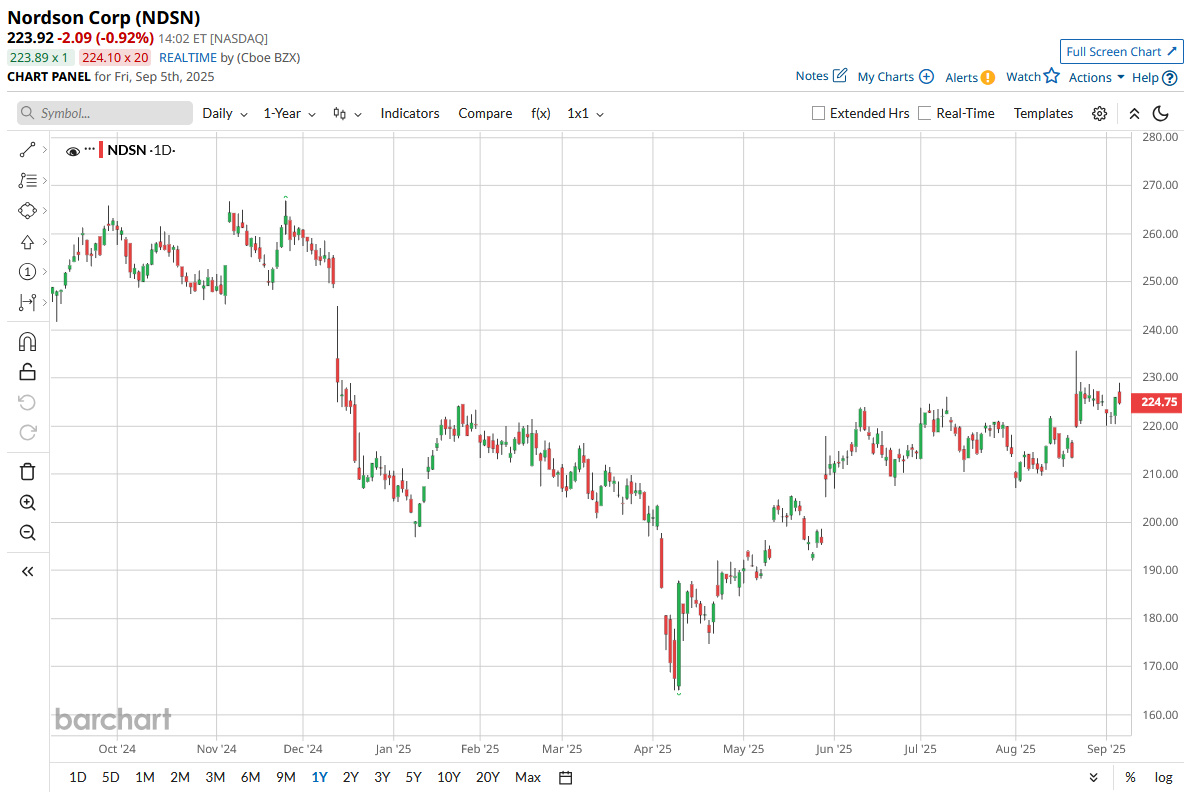Switch to the 6M time range
Image resolution: width=1200 pixels, height=792 pixels.
(250, 778)
